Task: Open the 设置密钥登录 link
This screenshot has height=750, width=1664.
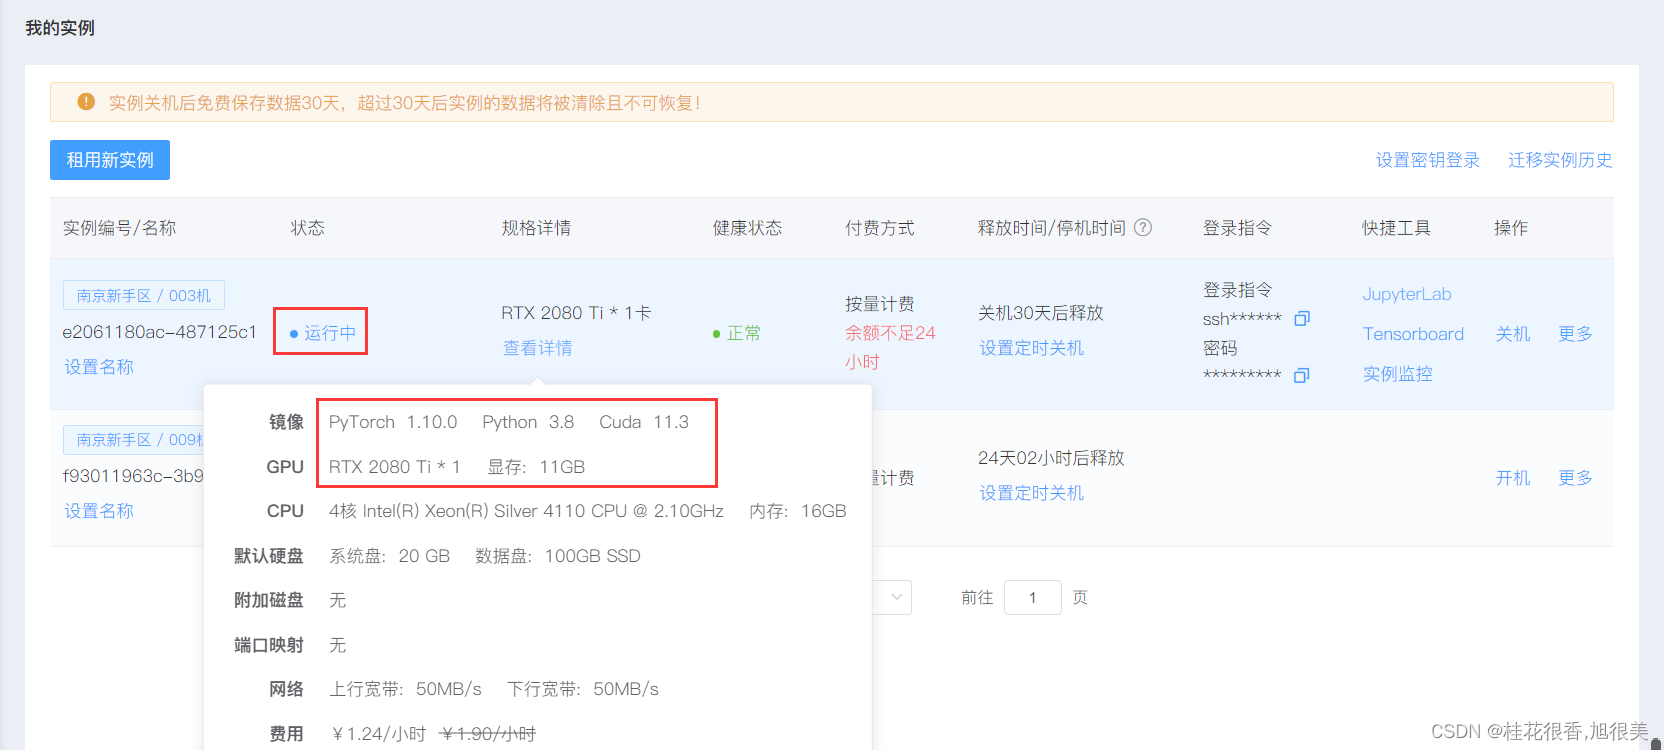Action: click(1427, 160)
